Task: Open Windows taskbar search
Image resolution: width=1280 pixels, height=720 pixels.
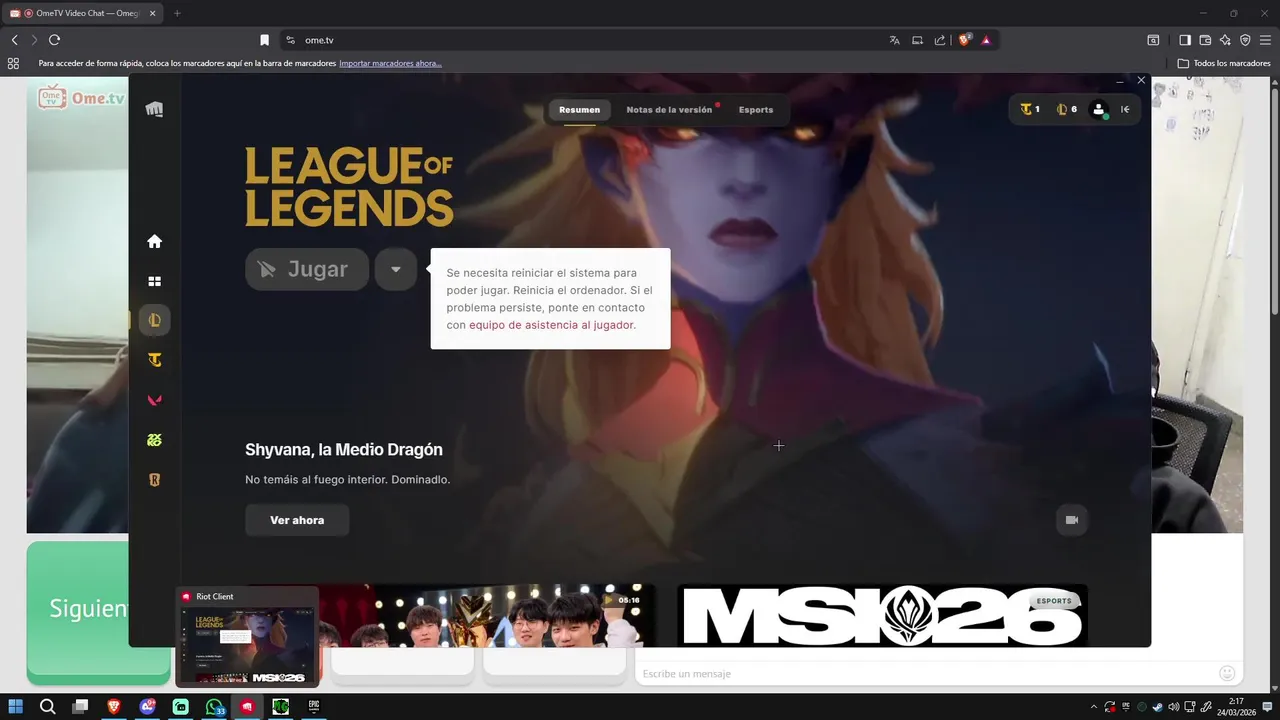Action: (47, 707)
